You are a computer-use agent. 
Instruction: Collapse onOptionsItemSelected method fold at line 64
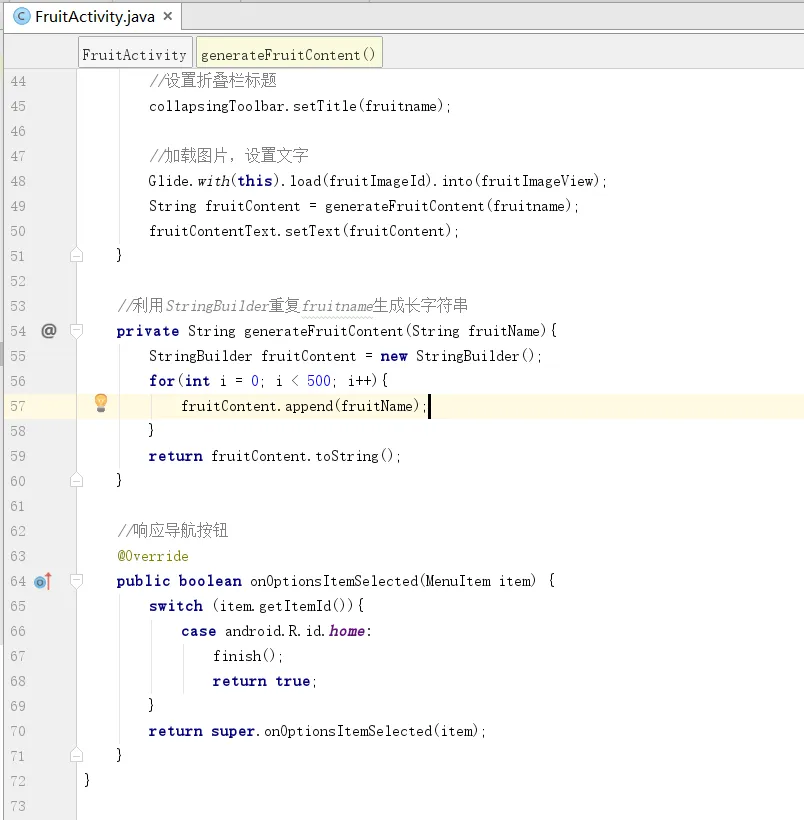point(76,580)
